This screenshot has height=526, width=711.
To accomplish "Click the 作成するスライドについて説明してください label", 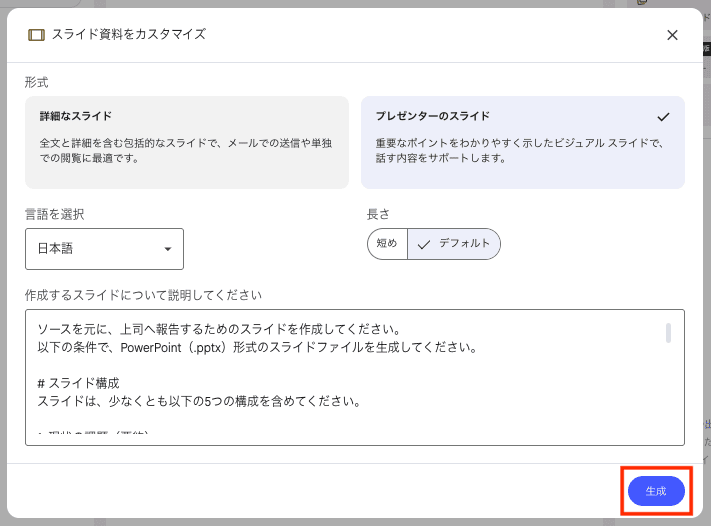I will 143,295.
